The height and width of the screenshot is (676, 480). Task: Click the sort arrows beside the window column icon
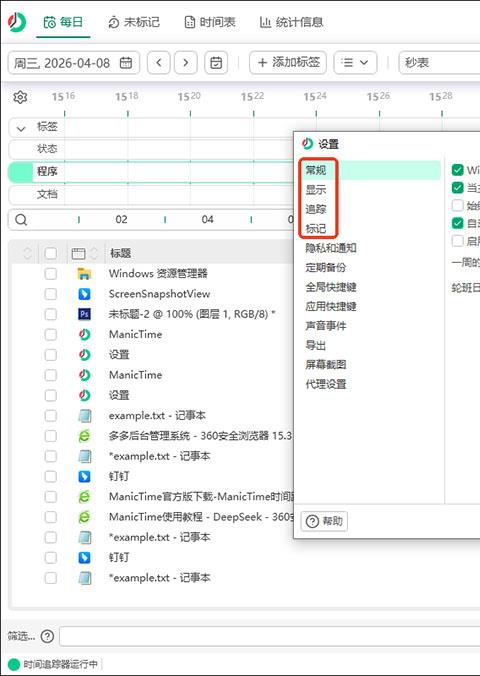[94, 253]
